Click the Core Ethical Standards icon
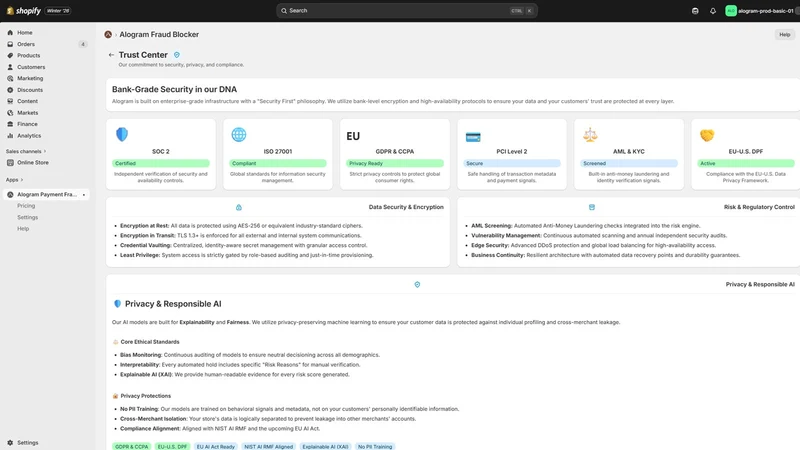800x450 pixels. [115, 342]
